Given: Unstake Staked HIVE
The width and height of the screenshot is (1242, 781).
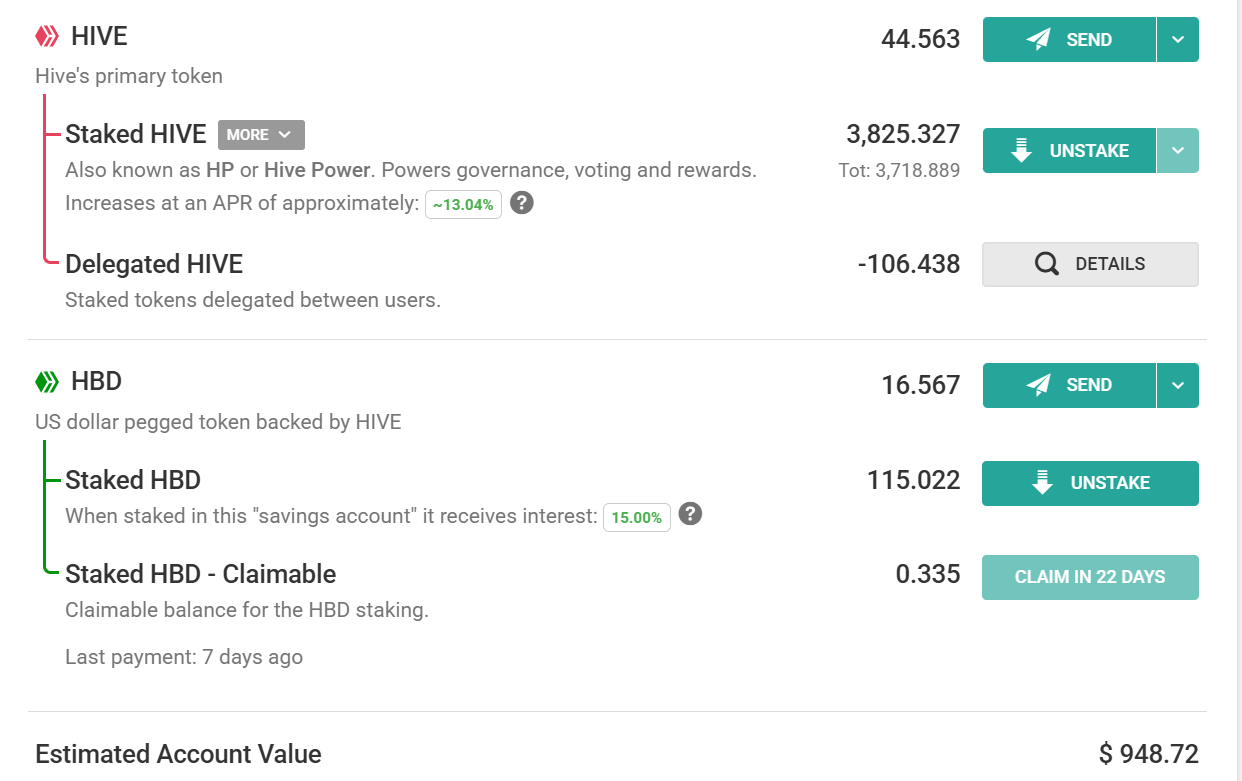Looking at the screenshot, I should (x=1069, y=151).
